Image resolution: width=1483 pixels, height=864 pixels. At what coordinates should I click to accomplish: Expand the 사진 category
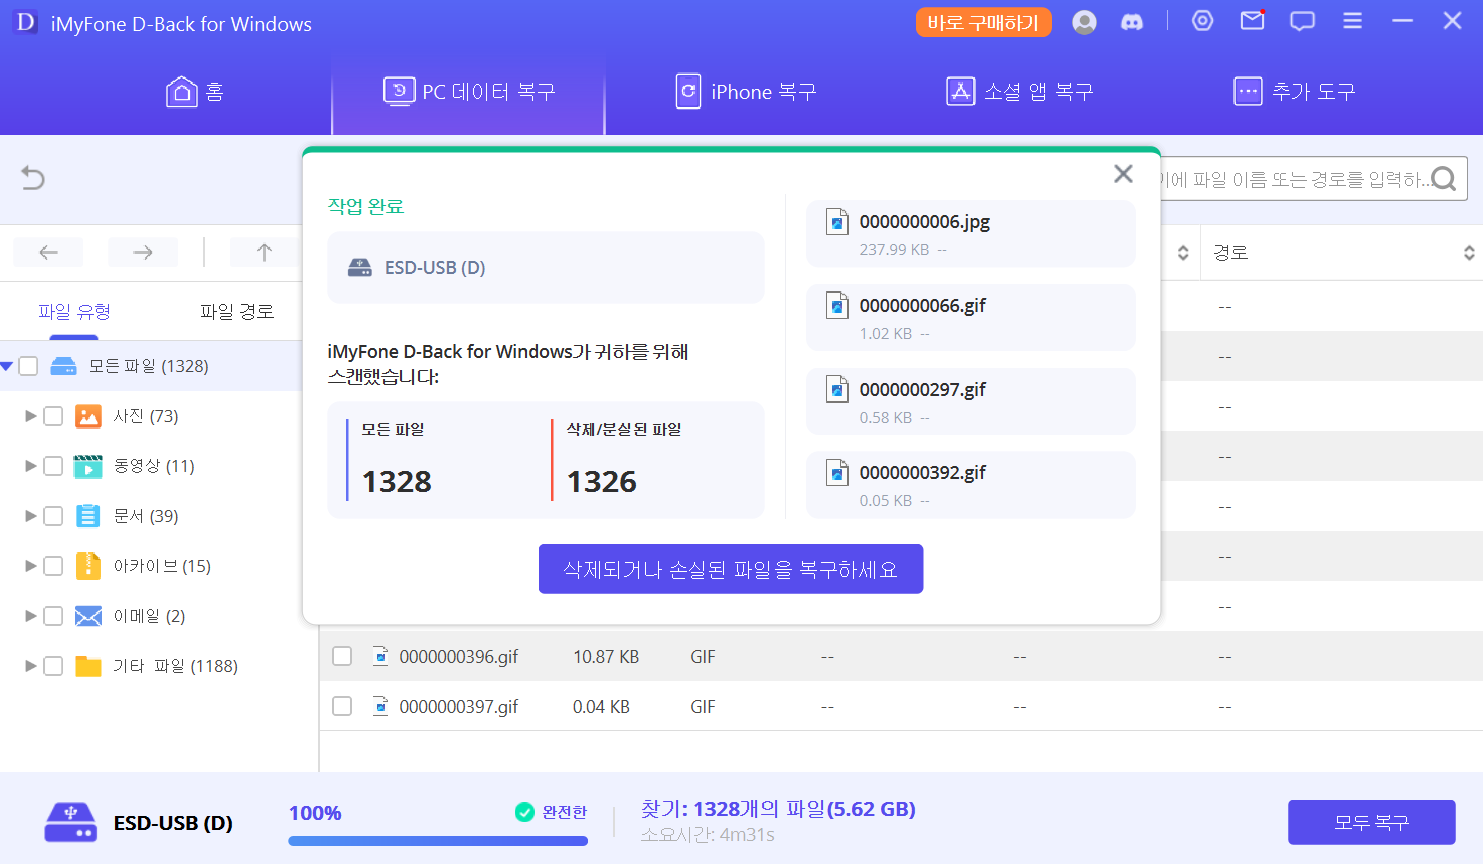(x=31, y=416)
